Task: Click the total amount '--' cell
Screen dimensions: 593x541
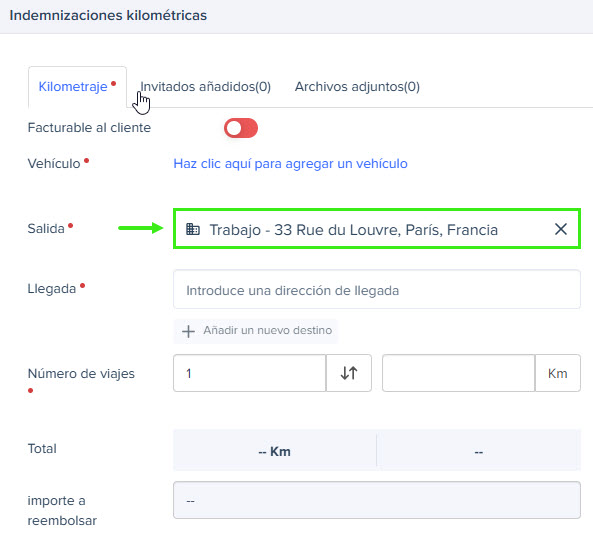Action: pos(479,451)
